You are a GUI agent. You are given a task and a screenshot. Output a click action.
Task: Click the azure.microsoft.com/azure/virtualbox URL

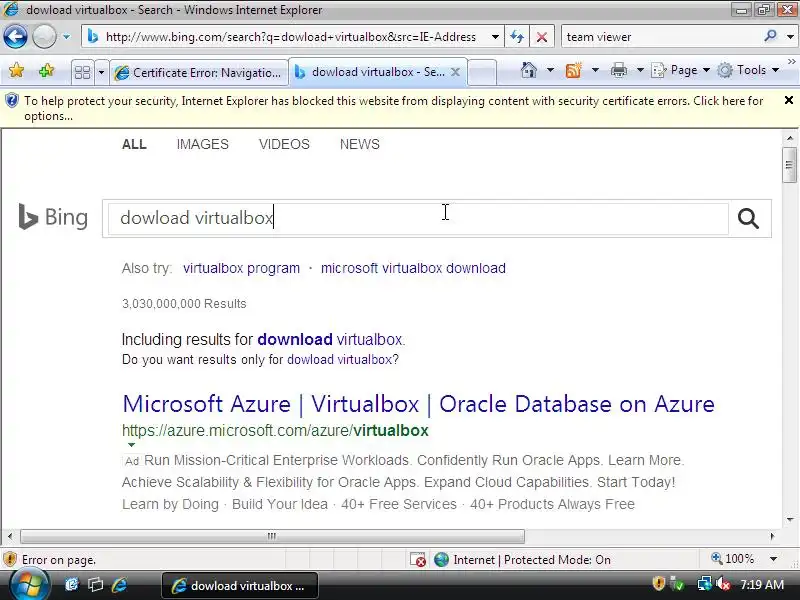[275, 431]
